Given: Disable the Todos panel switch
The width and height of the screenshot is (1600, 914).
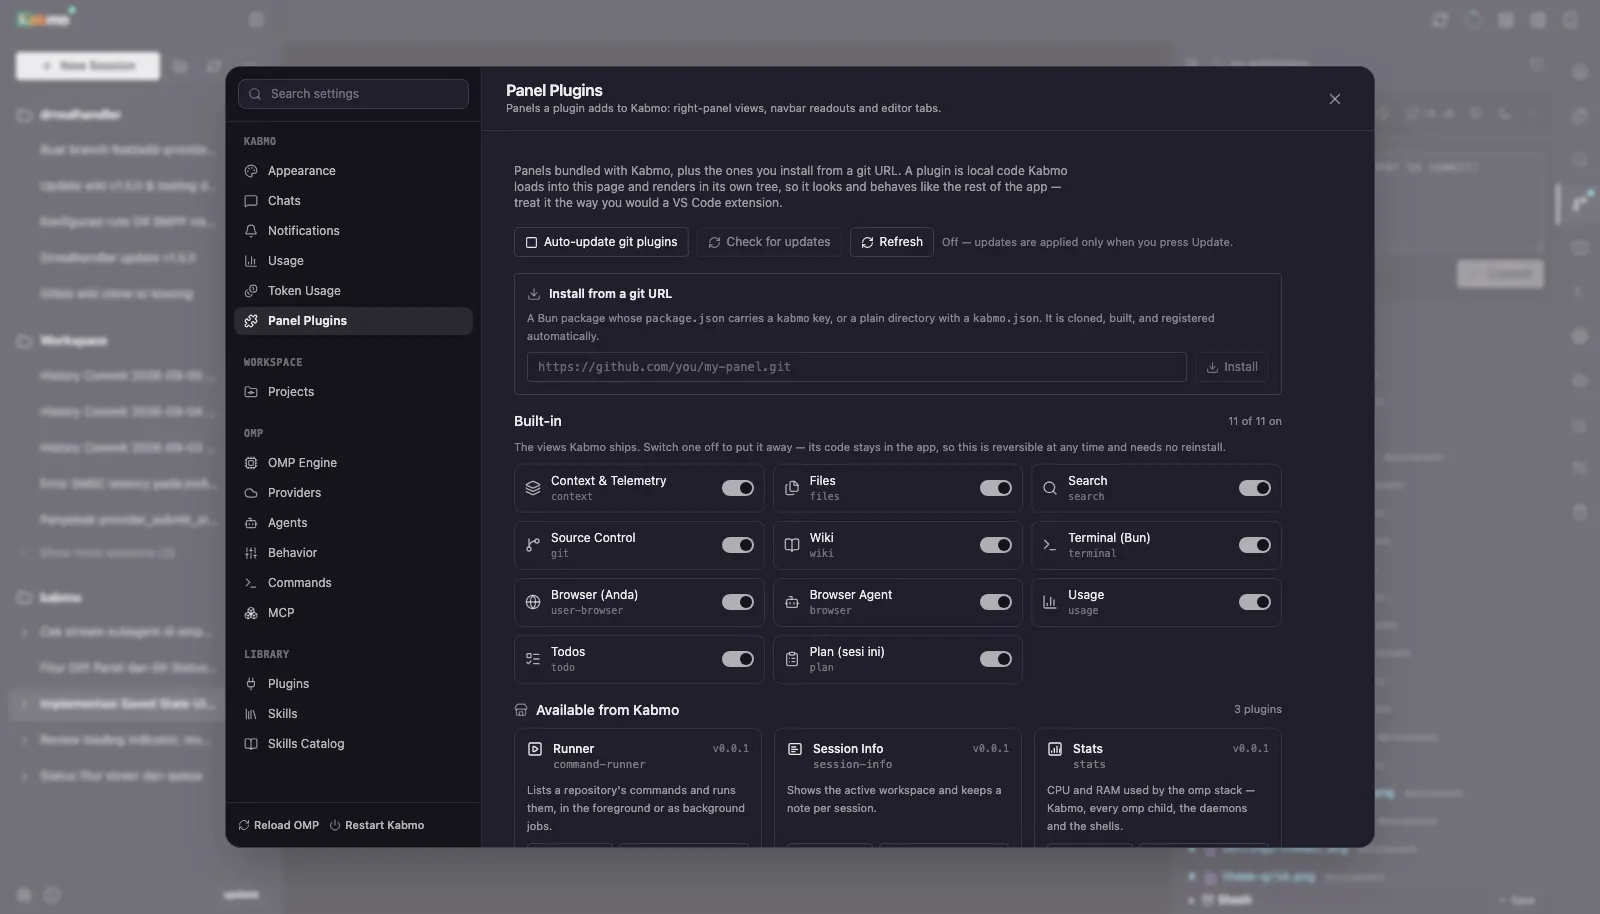Looking at the screenshot, I should coord(738,659).
